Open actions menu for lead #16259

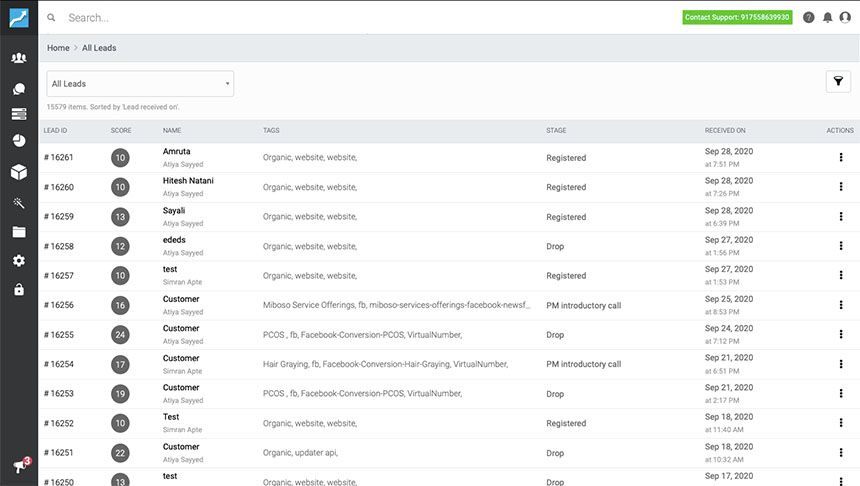[840, 216]
